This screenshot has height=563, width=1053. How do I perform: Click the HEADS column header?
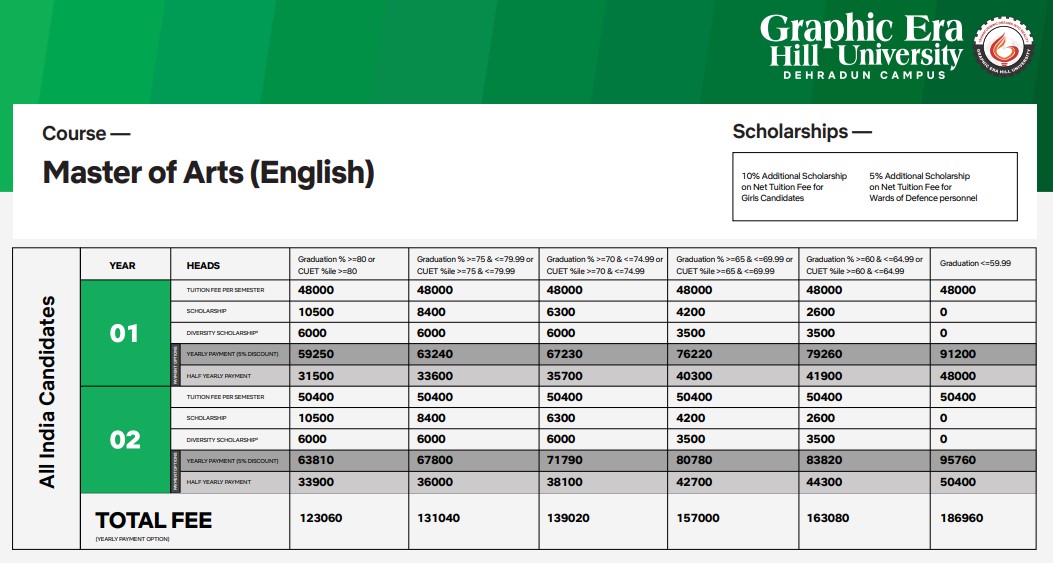pos(203,266)
